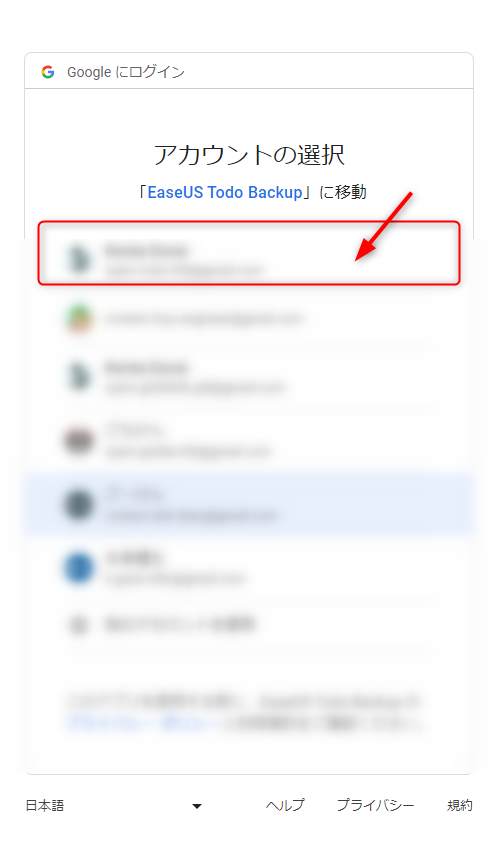Viewport: 499px width, 847px height.
Task: Click the dark gray avatar in highlighted row
Action: tap(78, 505)
